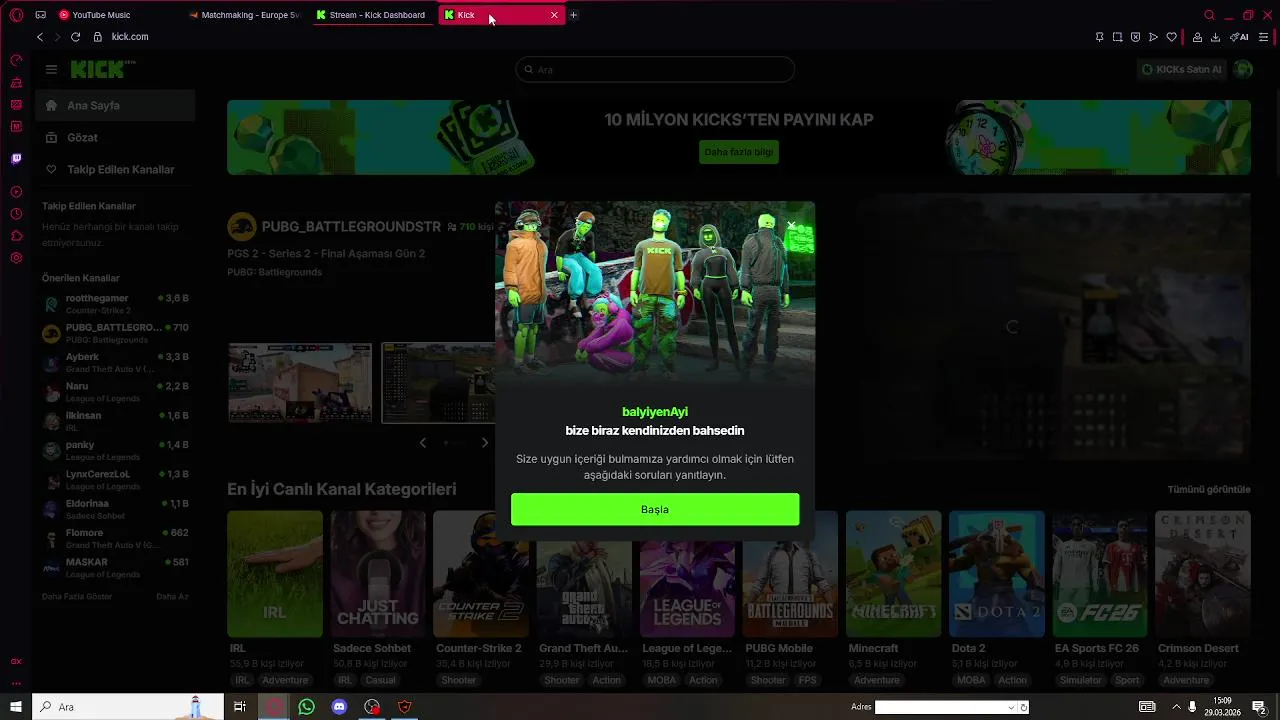Click Daha fazla bilgi banner button

tap(739, 152)
